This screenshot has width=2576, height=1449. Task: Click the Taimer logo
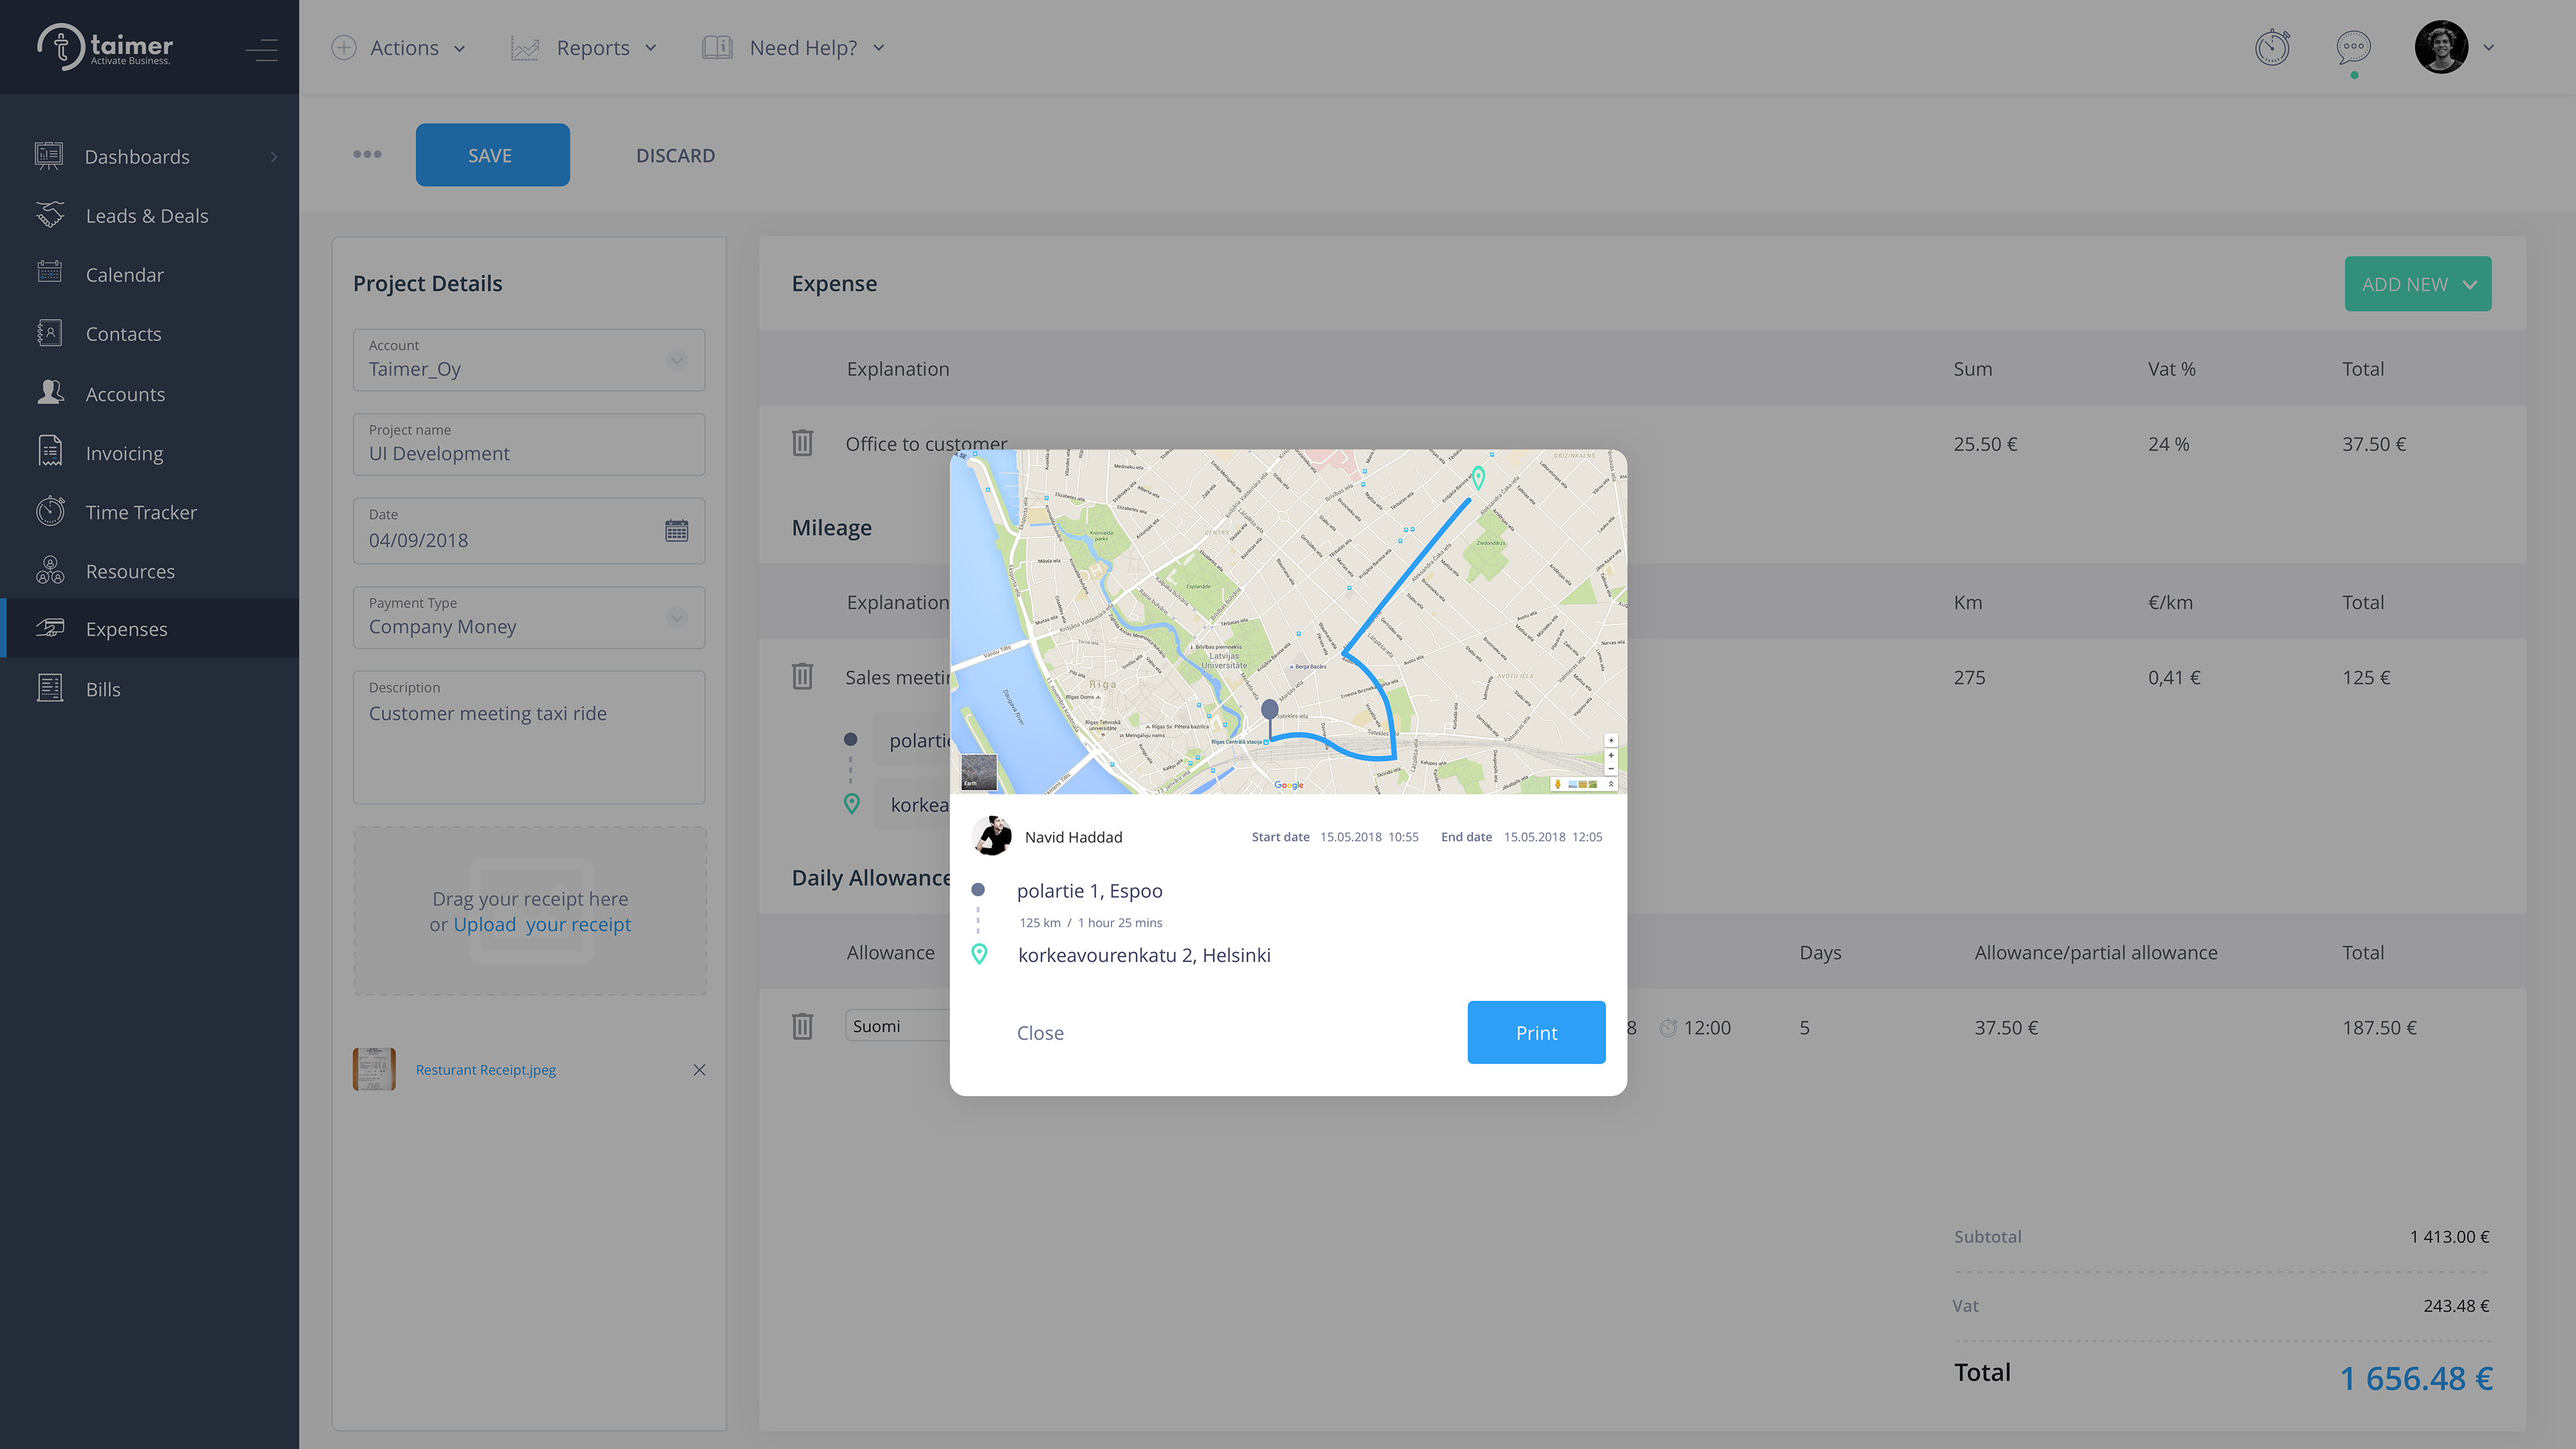tap(105, 46)
